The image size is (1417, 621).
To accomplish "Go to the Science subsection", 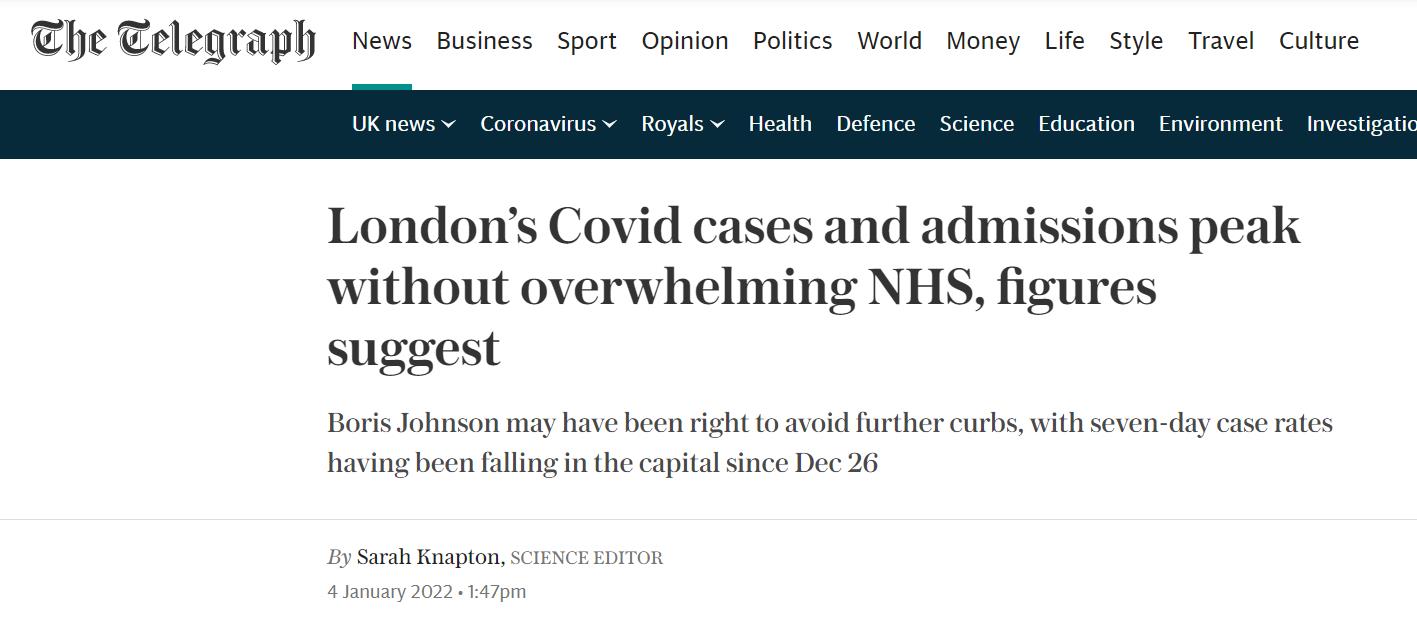I will [977, 124].
